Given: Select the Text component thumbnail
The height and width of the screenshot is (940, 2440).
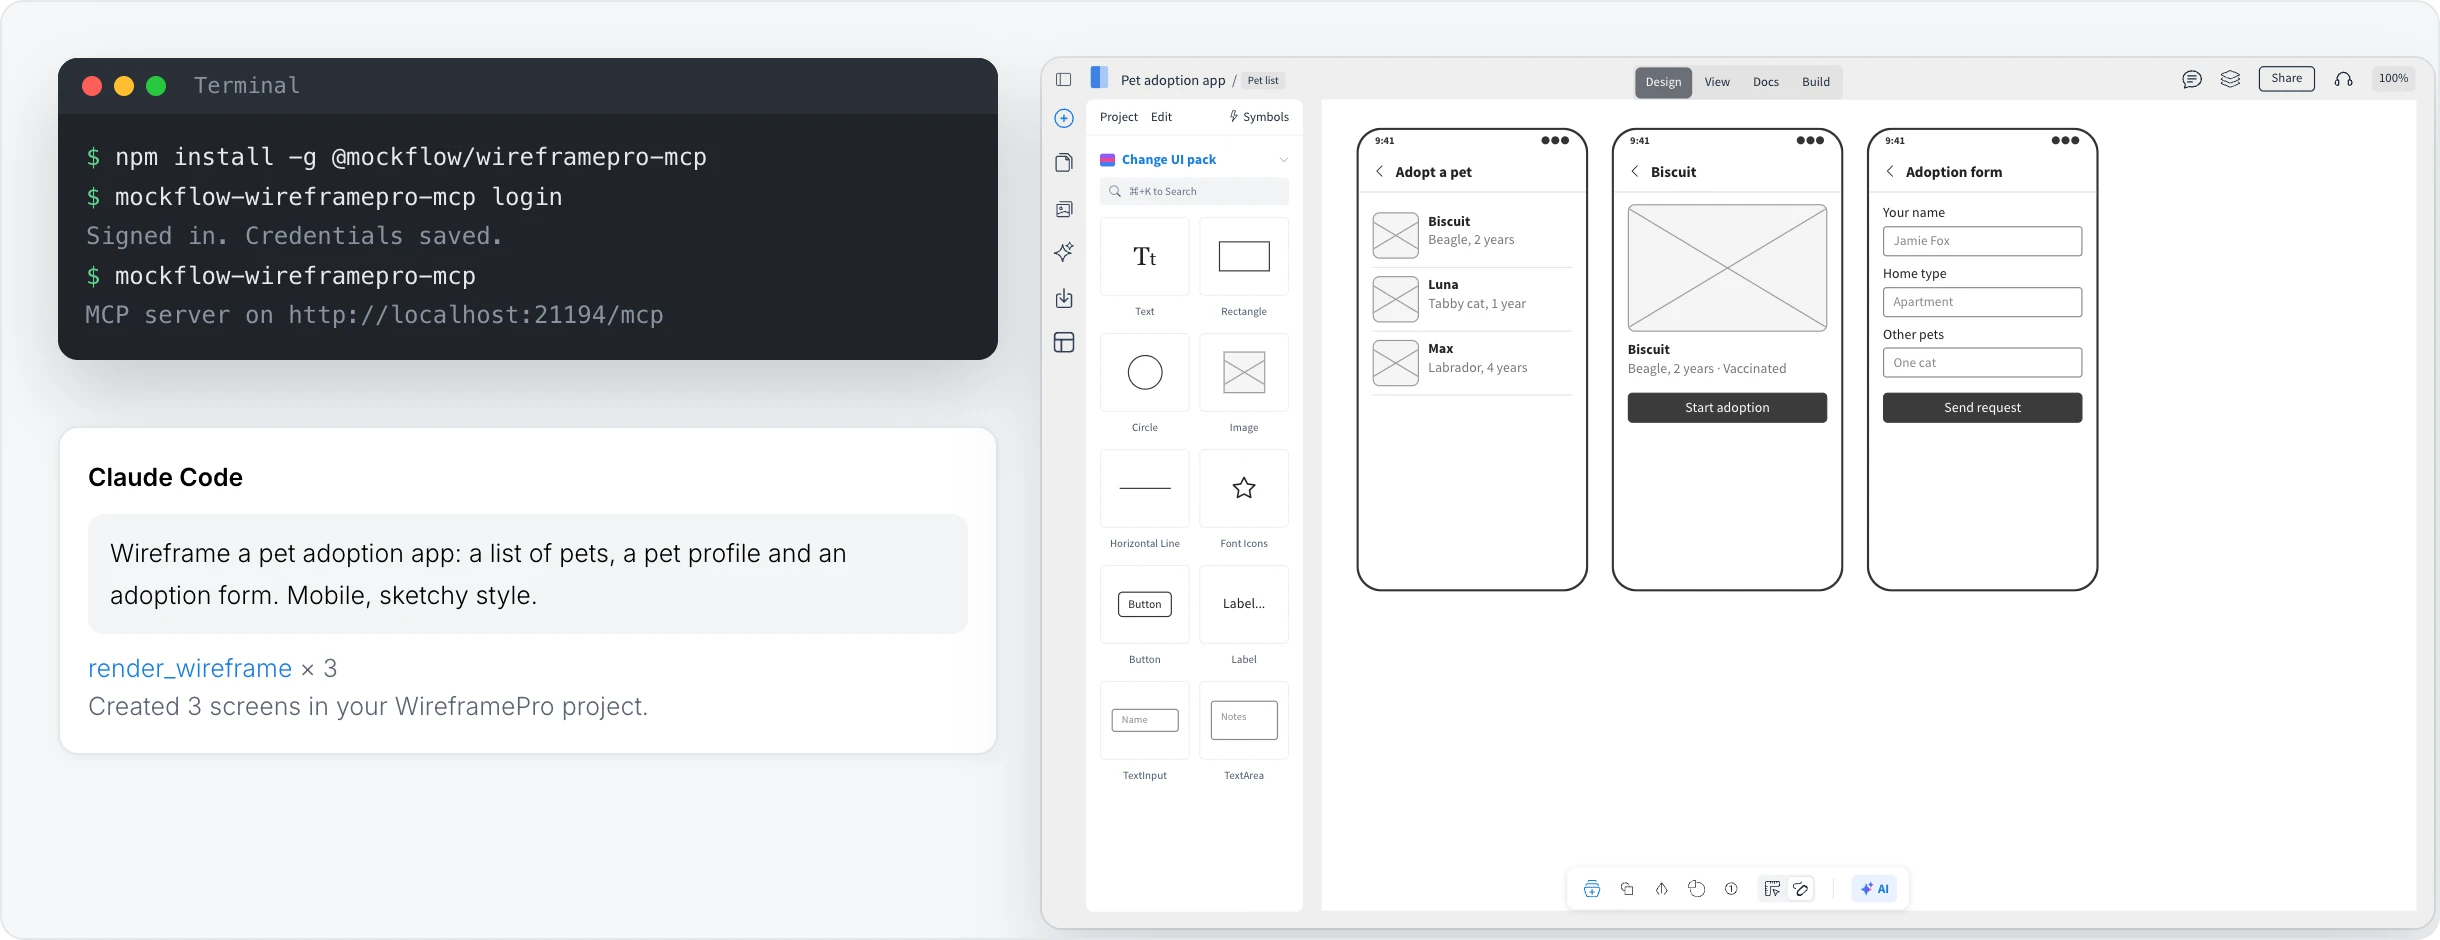Looking at the screenshot, I should [x=1145, y=257].
